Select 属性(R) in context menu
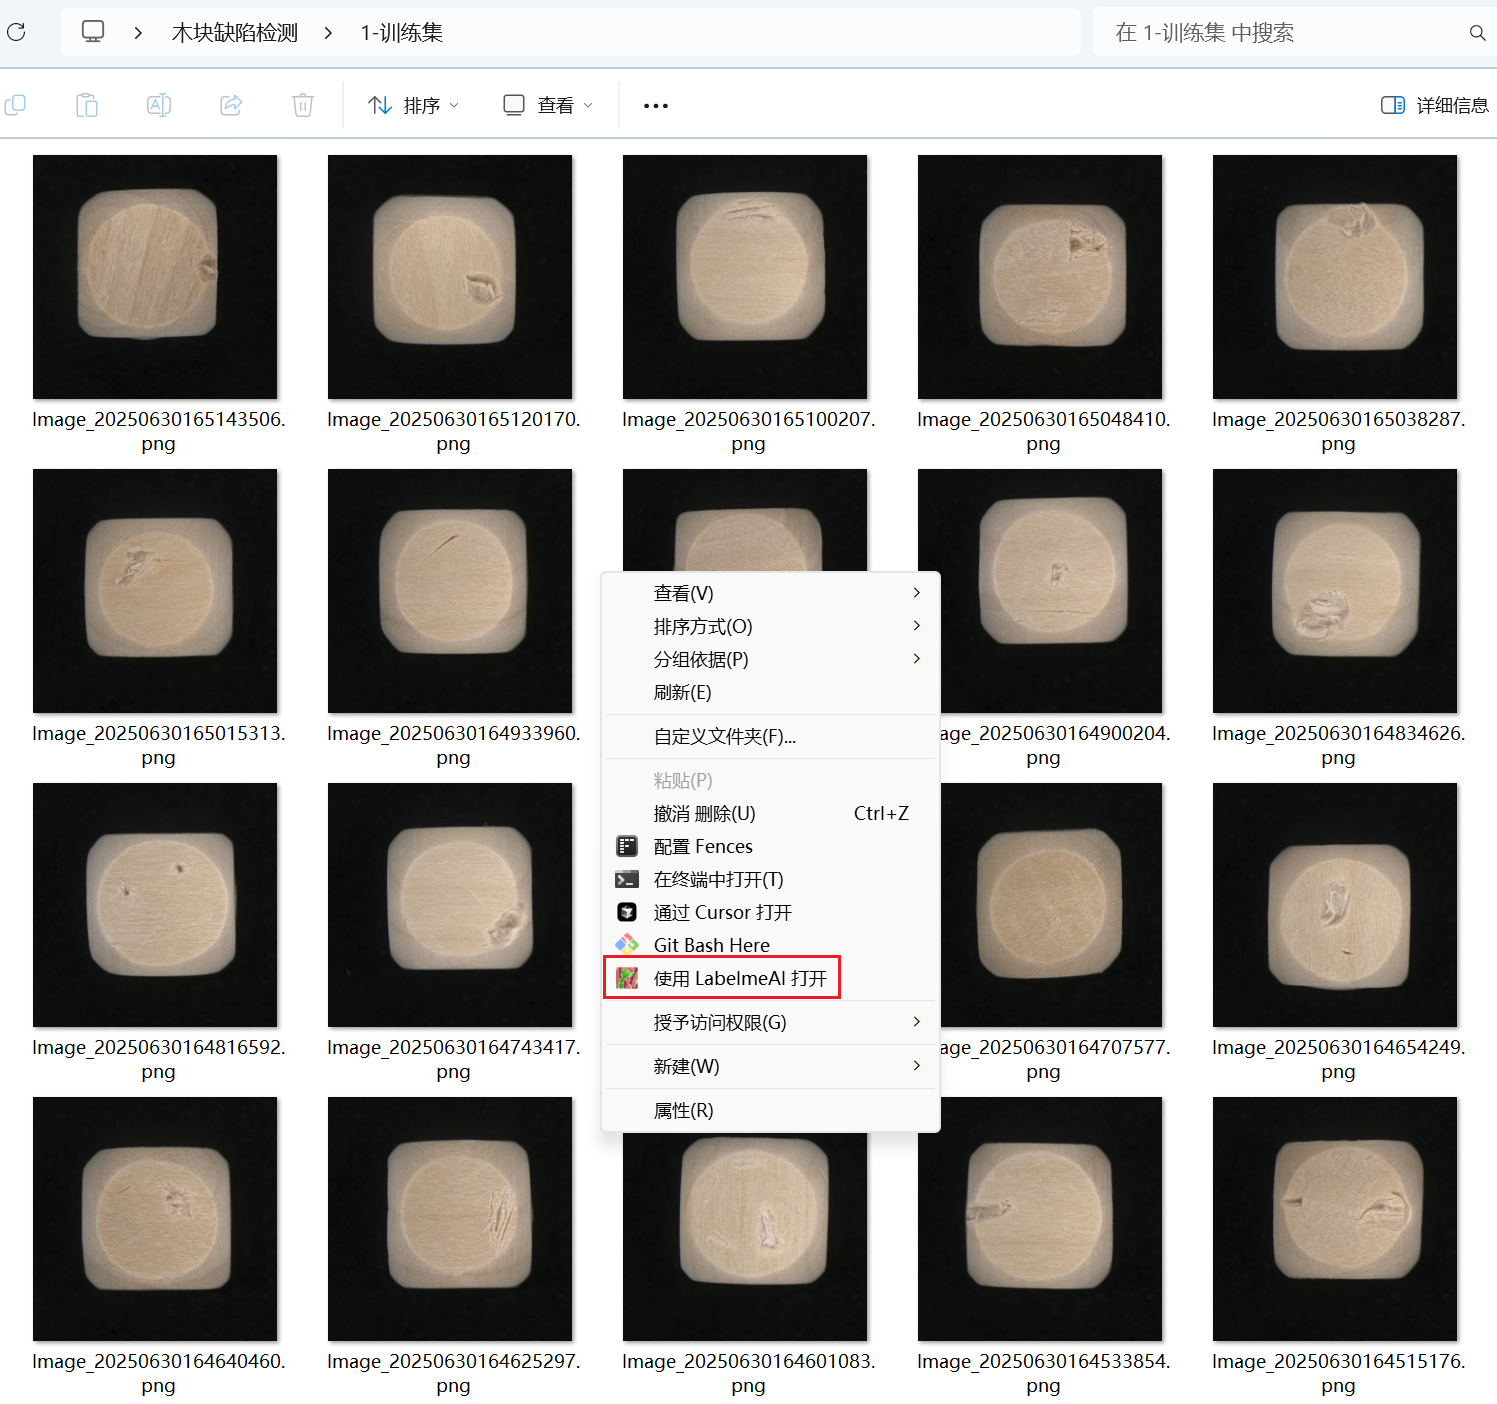The height and width of the screenshot is (1404, 1497). click(683, 1110)
